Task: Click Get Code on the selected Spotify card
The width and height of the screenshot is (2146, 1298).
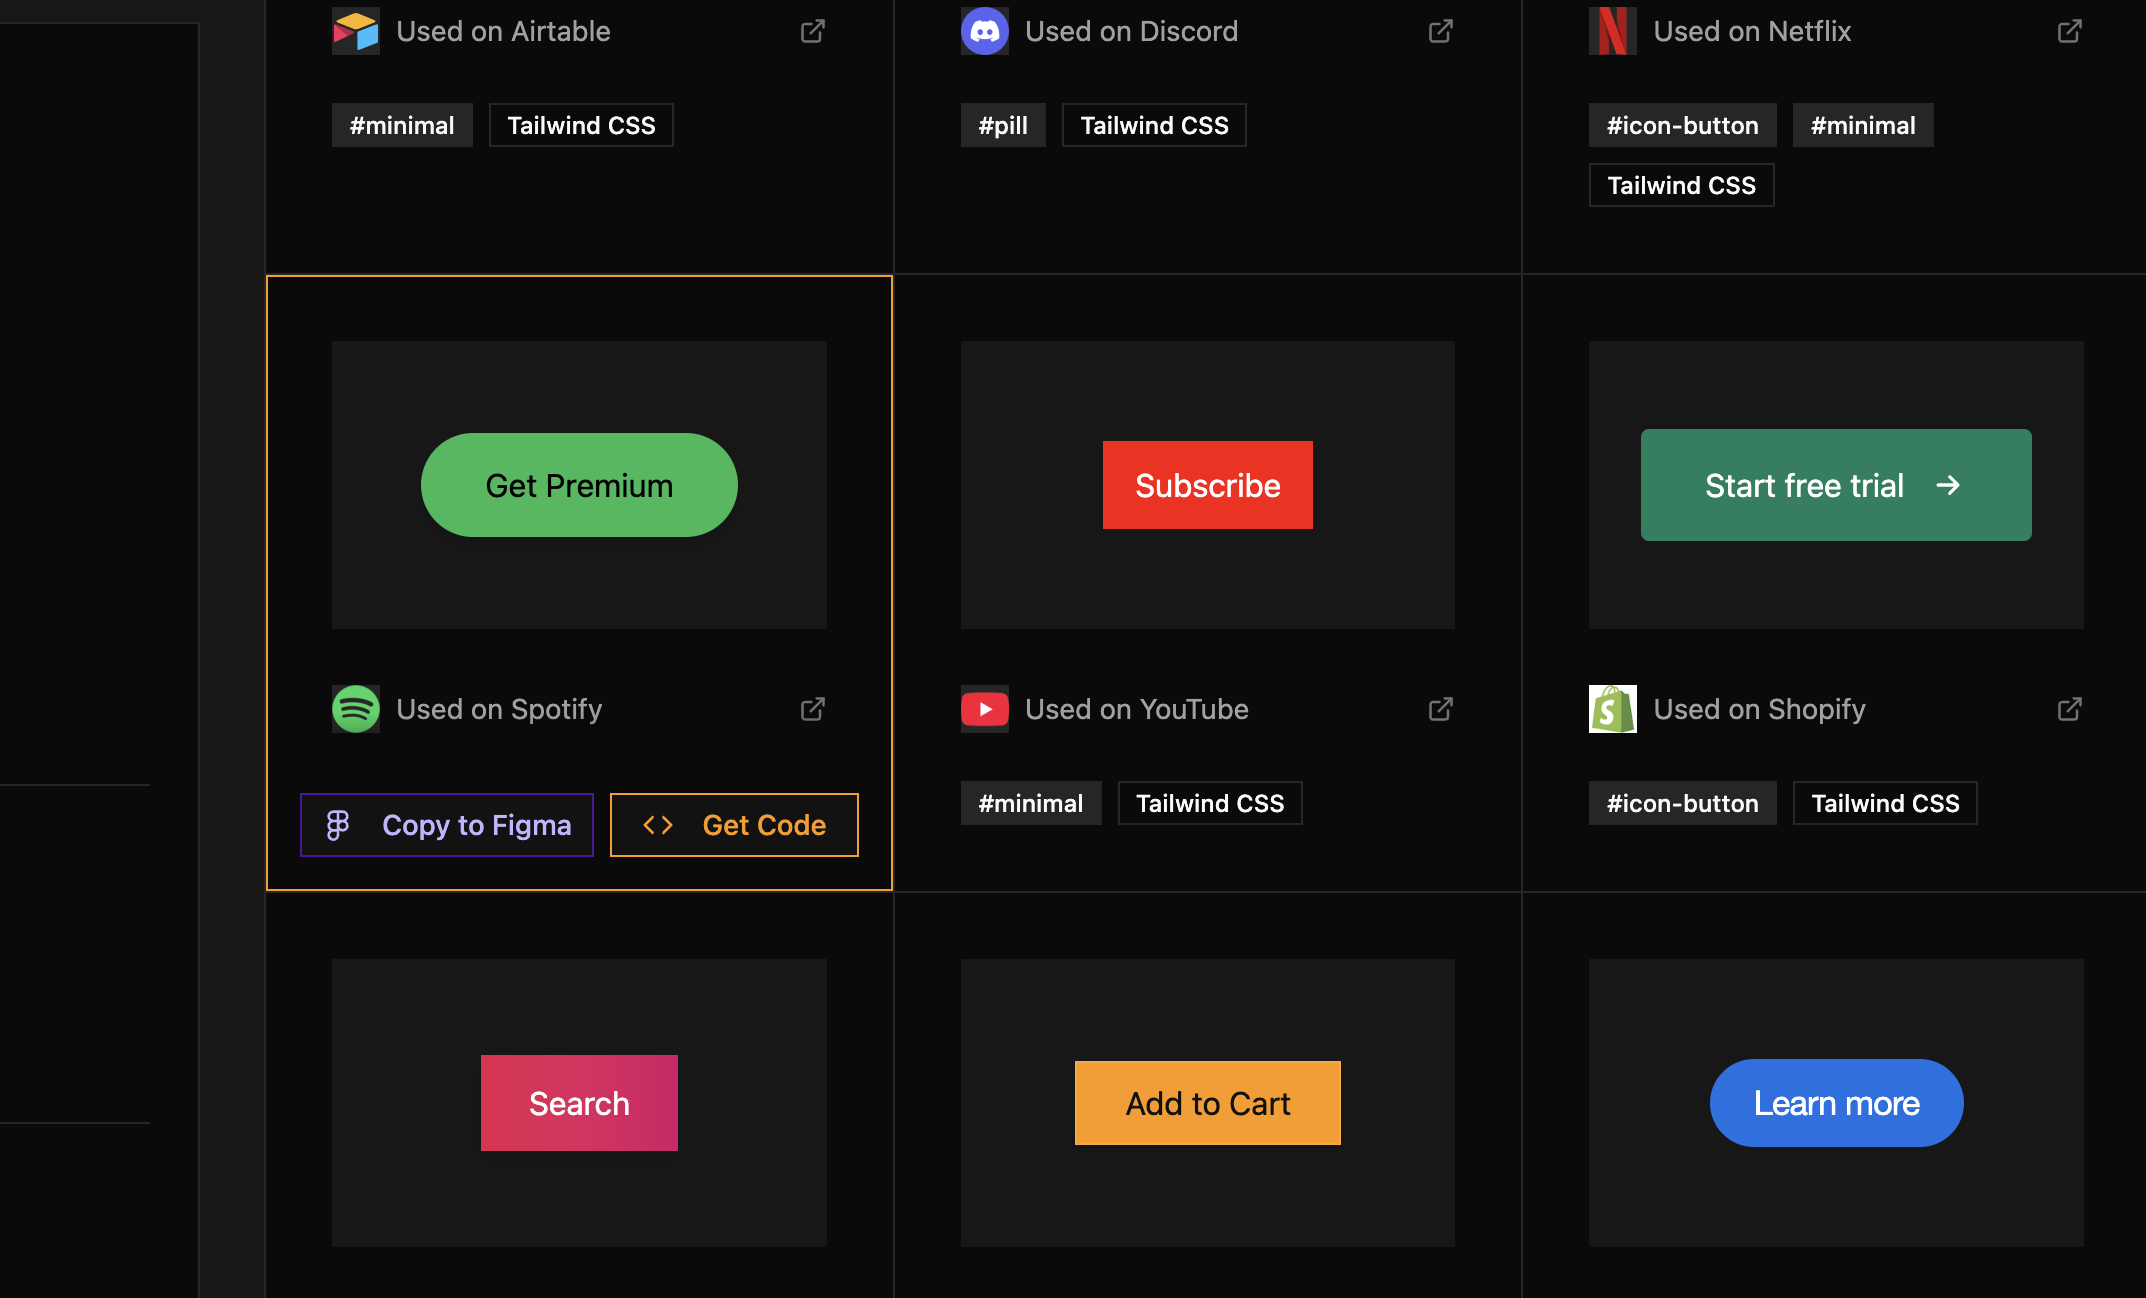Action: (x=734, y=824)
